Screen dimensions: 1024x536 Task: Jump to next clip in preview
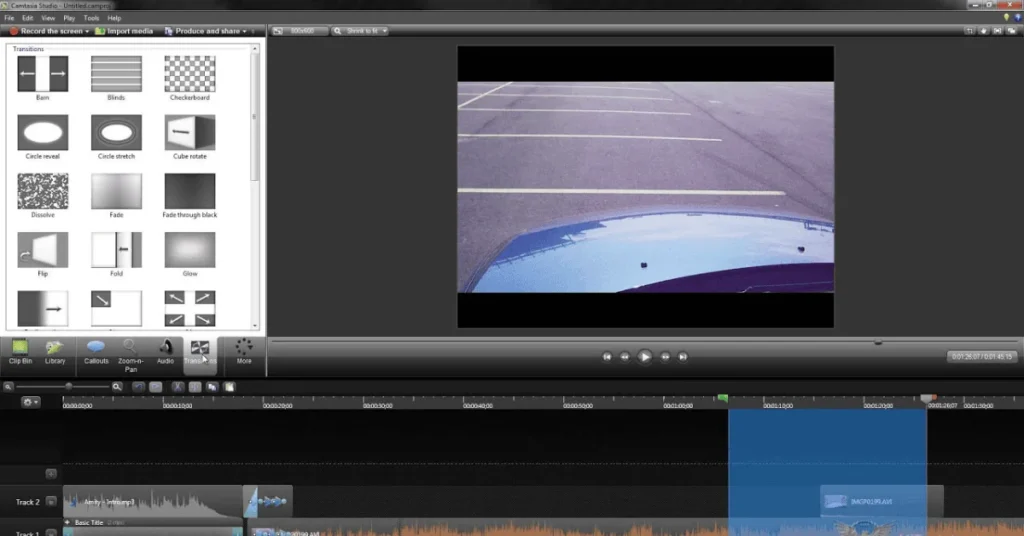click(x=682, y=357)
